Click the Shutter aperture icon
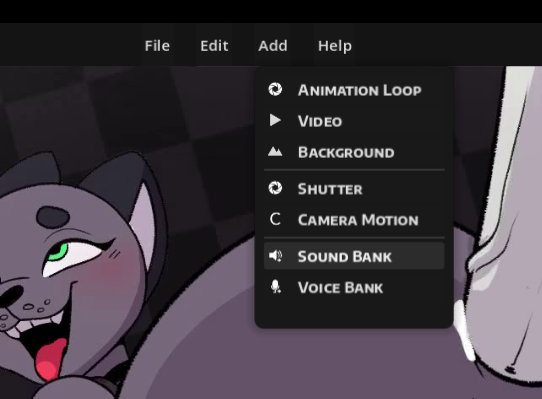Image resolution: width=542 pixels, height=399 pixels. pos(275,188)
